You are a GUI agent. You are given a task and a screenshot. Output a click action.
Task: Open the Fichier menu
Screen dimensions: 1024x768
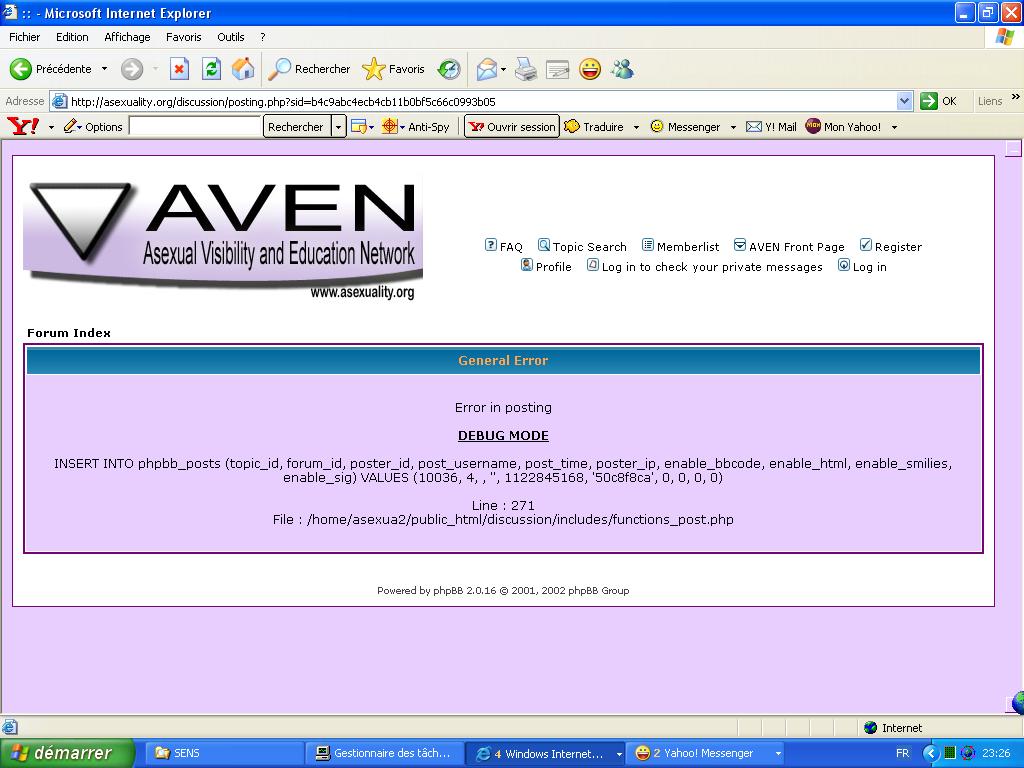(24, 37)
